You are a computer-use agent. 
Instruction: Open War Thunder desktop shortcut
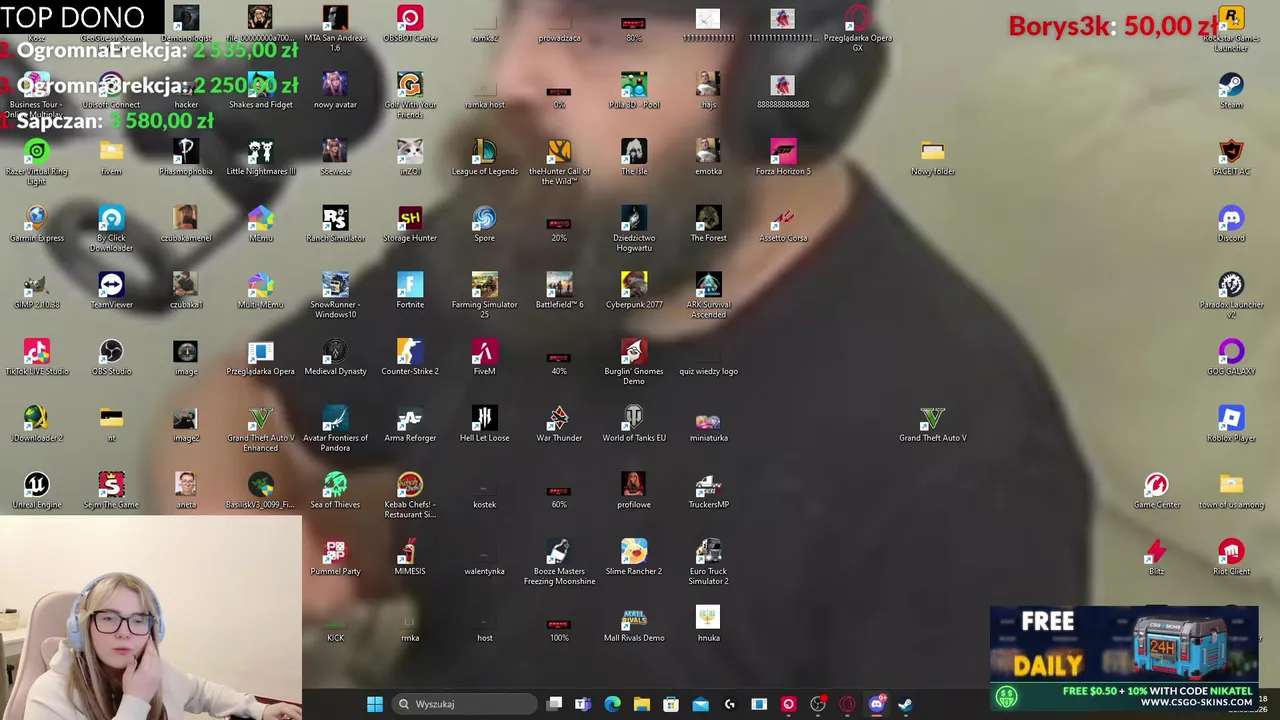[559, 424]
